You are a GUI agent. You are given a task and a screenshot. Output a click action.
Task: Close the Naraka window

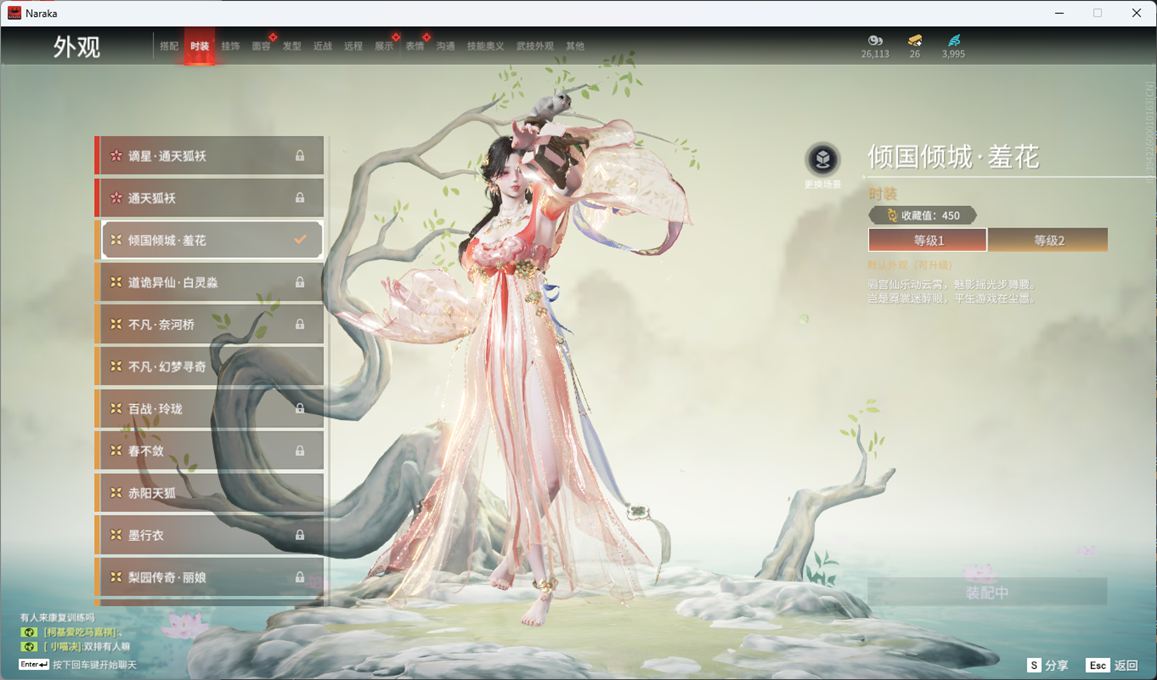1136,13
